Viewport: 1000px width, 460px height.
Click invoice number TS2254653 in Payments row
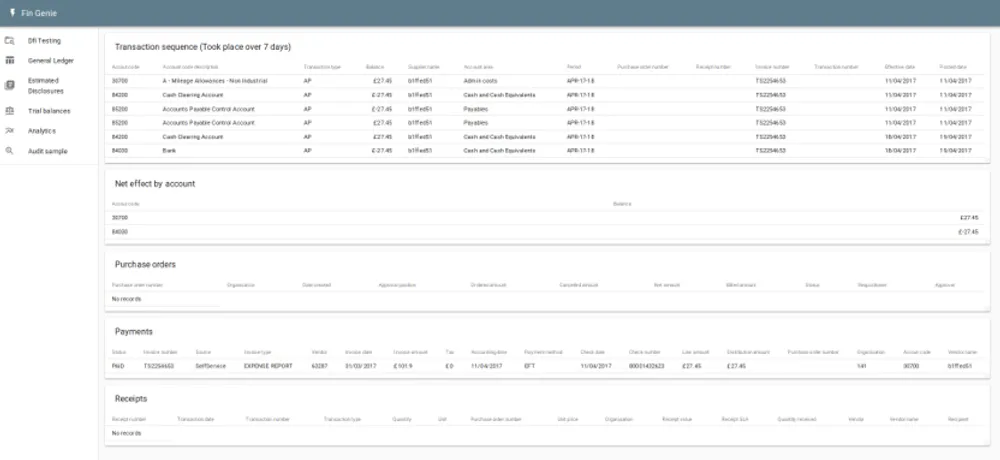coord(159,366)
